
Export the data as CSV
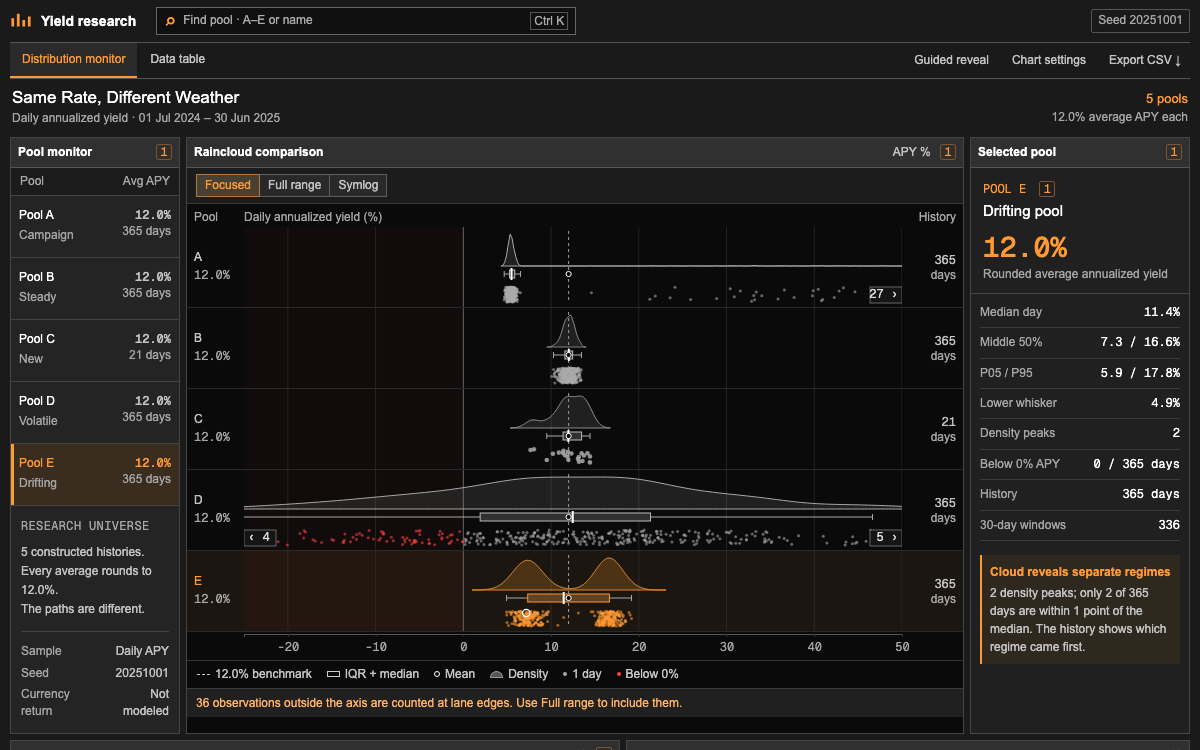1145,60
